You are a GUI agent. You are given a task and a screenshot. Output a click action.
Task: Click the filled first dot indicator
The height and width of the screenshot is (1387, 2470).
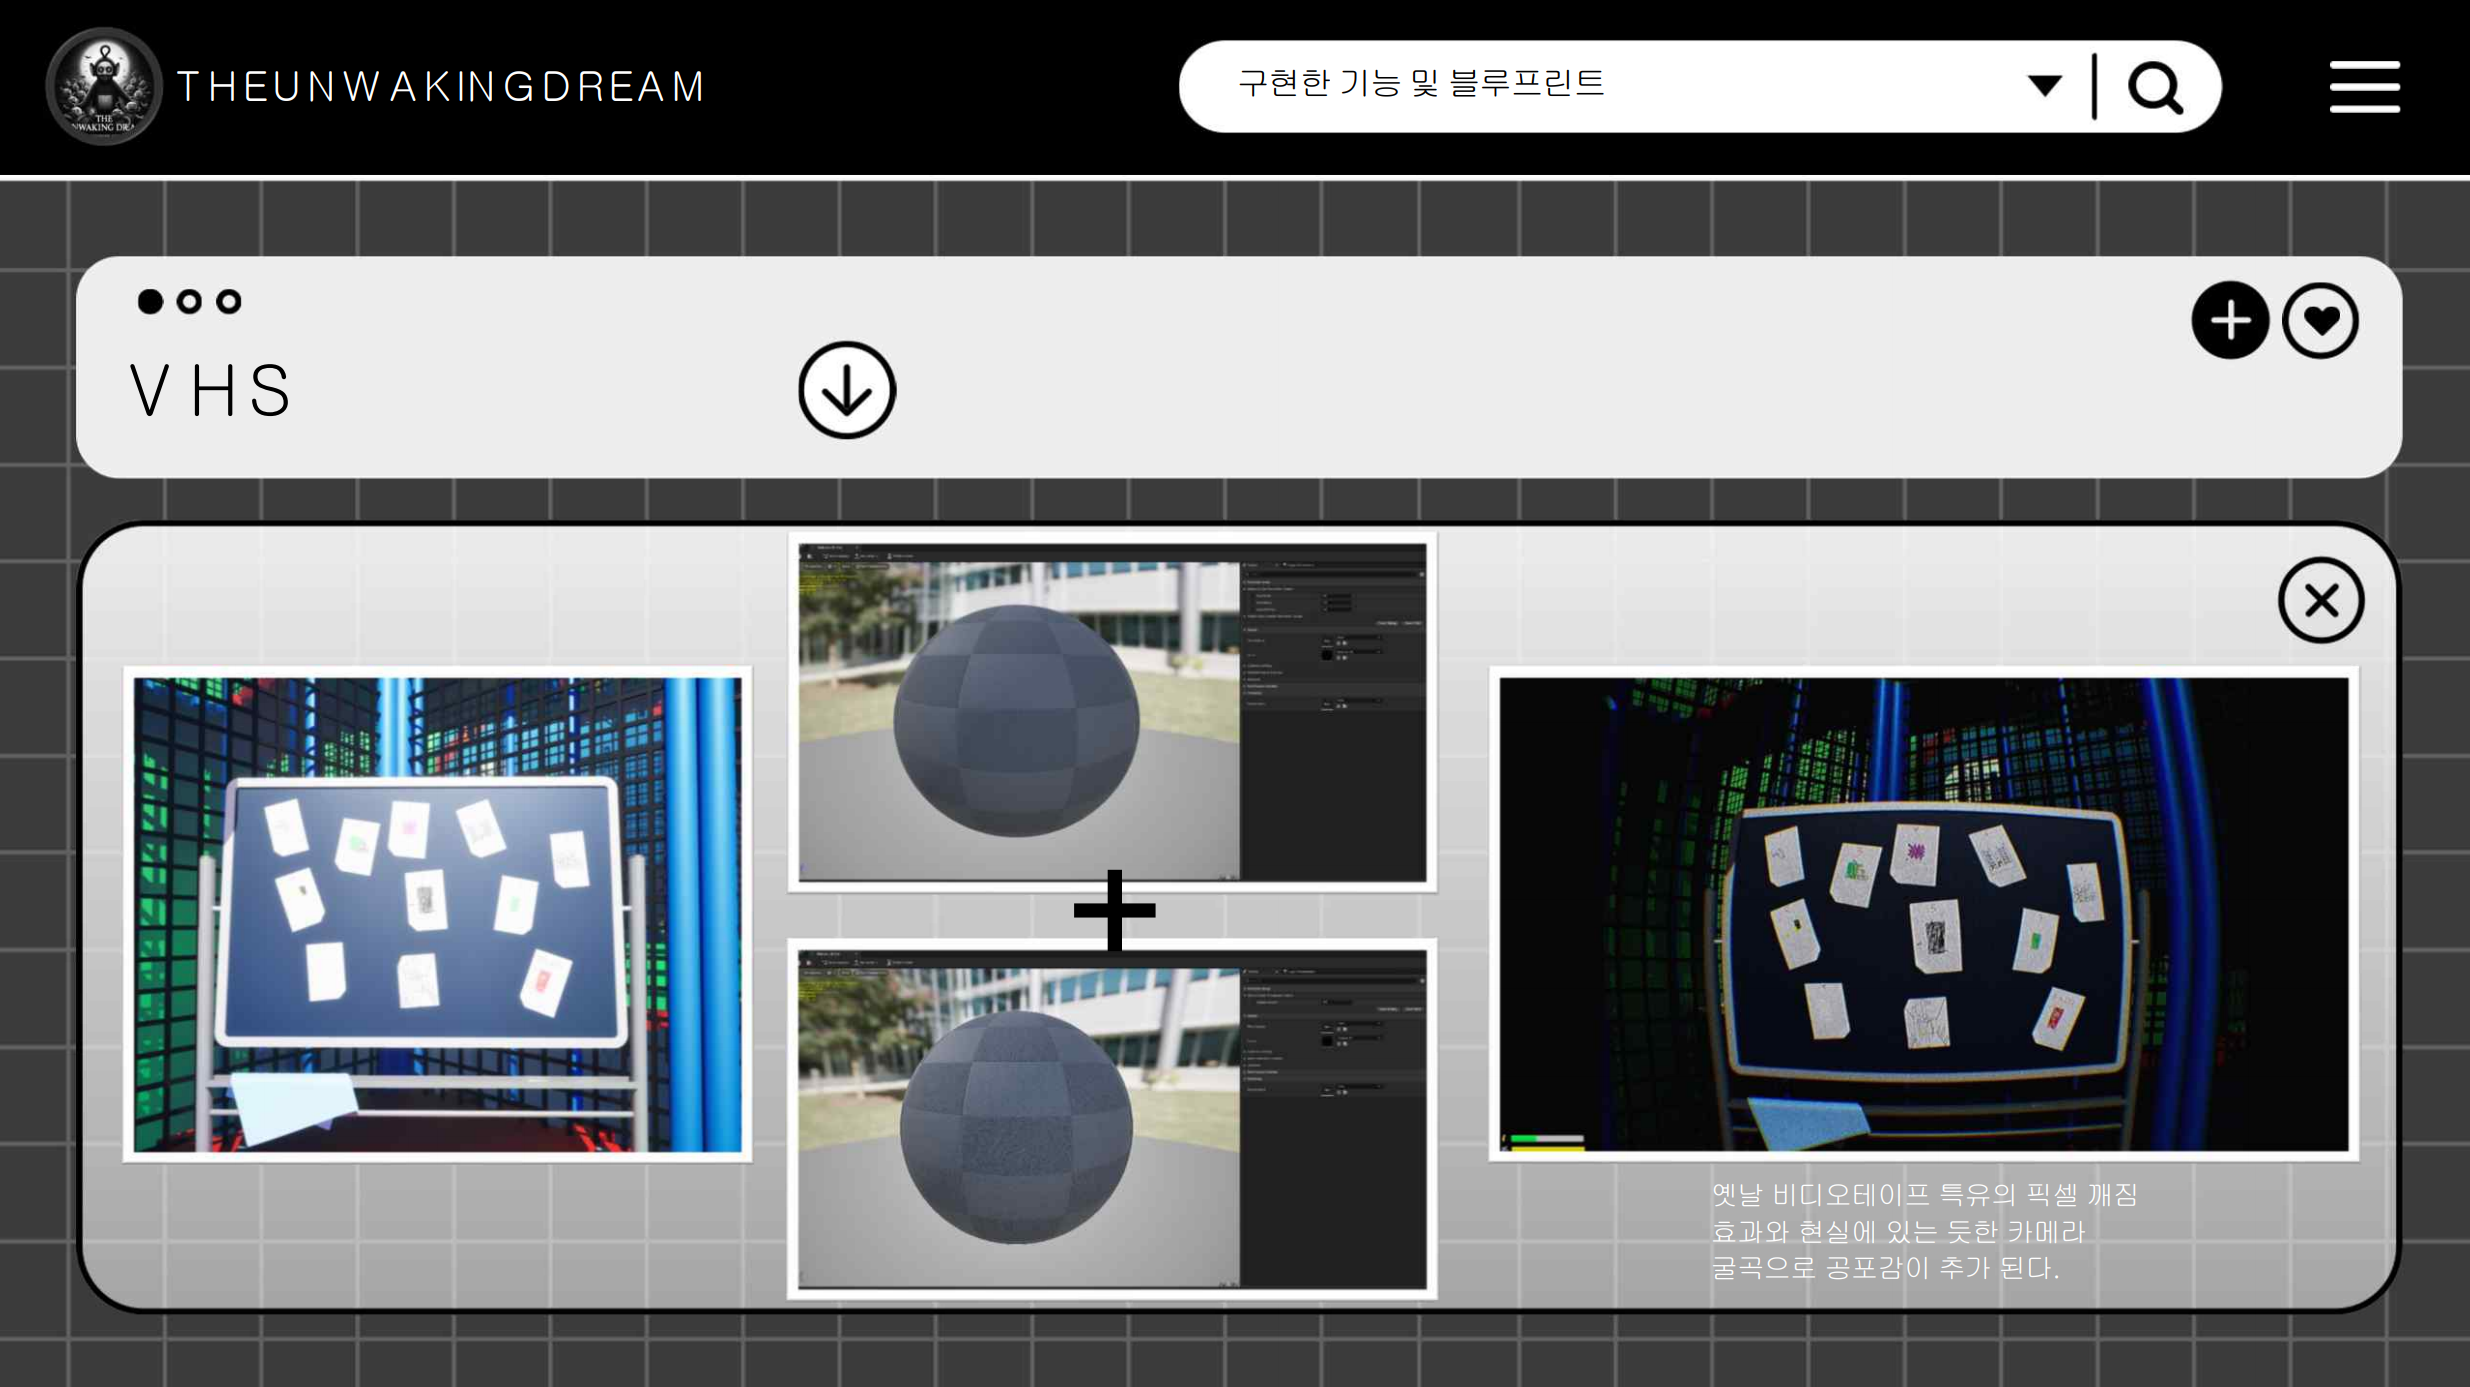coord(150,301)
